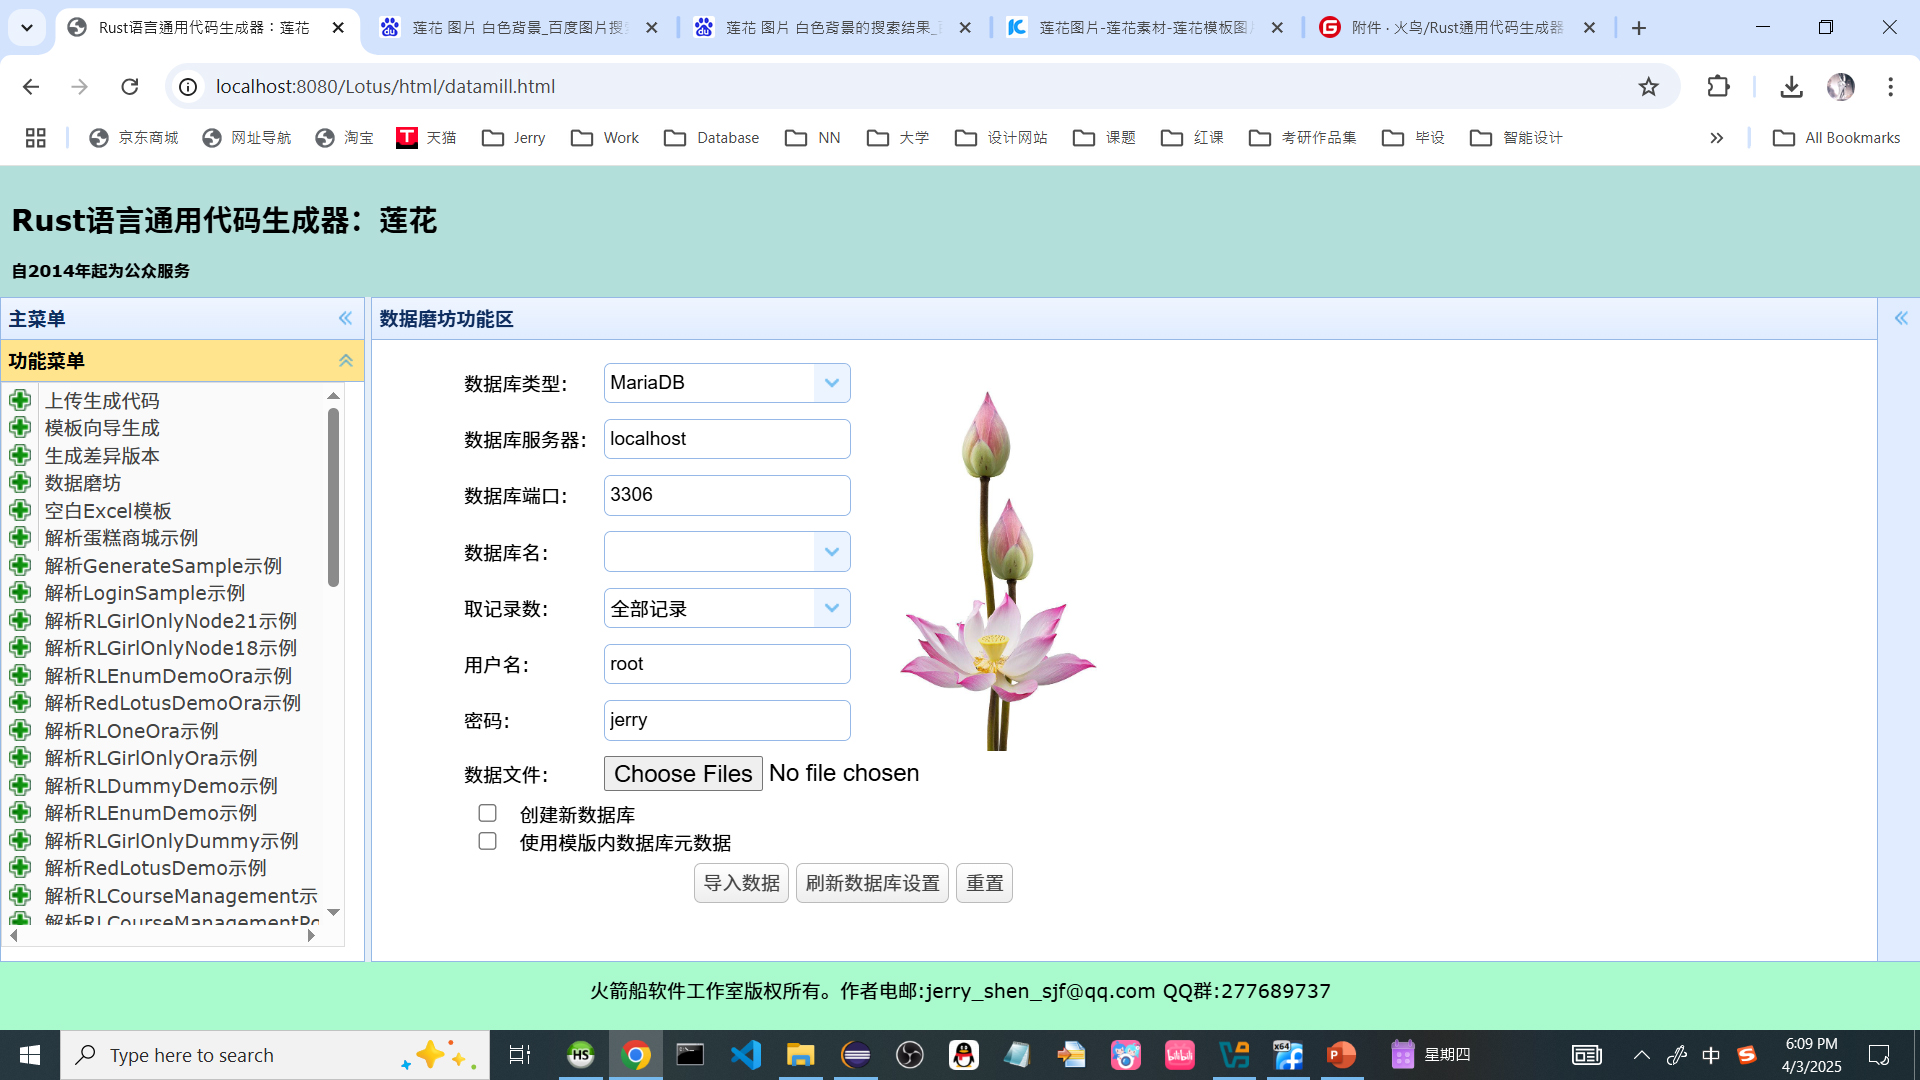Click the bookmark star in the address bar
The image size is (1920, 1080).
coord(1648,87)
